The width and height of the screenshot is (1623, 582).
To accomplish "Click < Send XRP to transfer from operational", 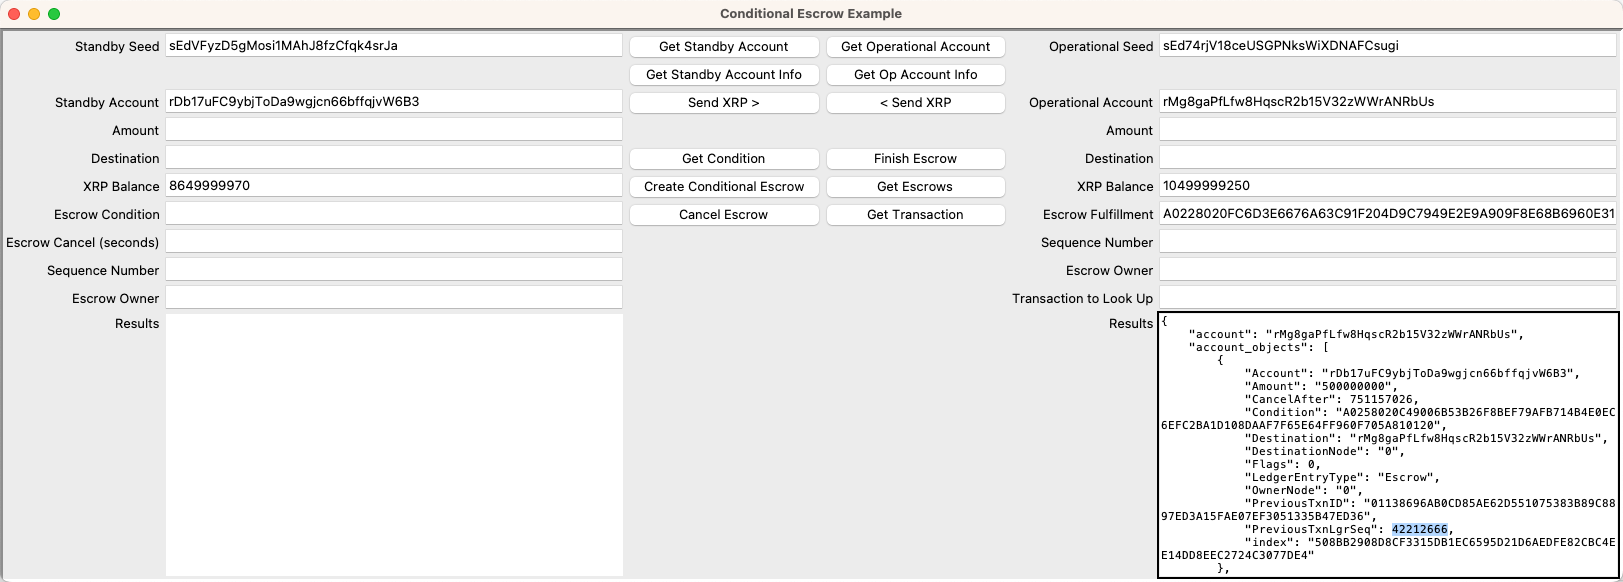I will (x=915, y=102).
